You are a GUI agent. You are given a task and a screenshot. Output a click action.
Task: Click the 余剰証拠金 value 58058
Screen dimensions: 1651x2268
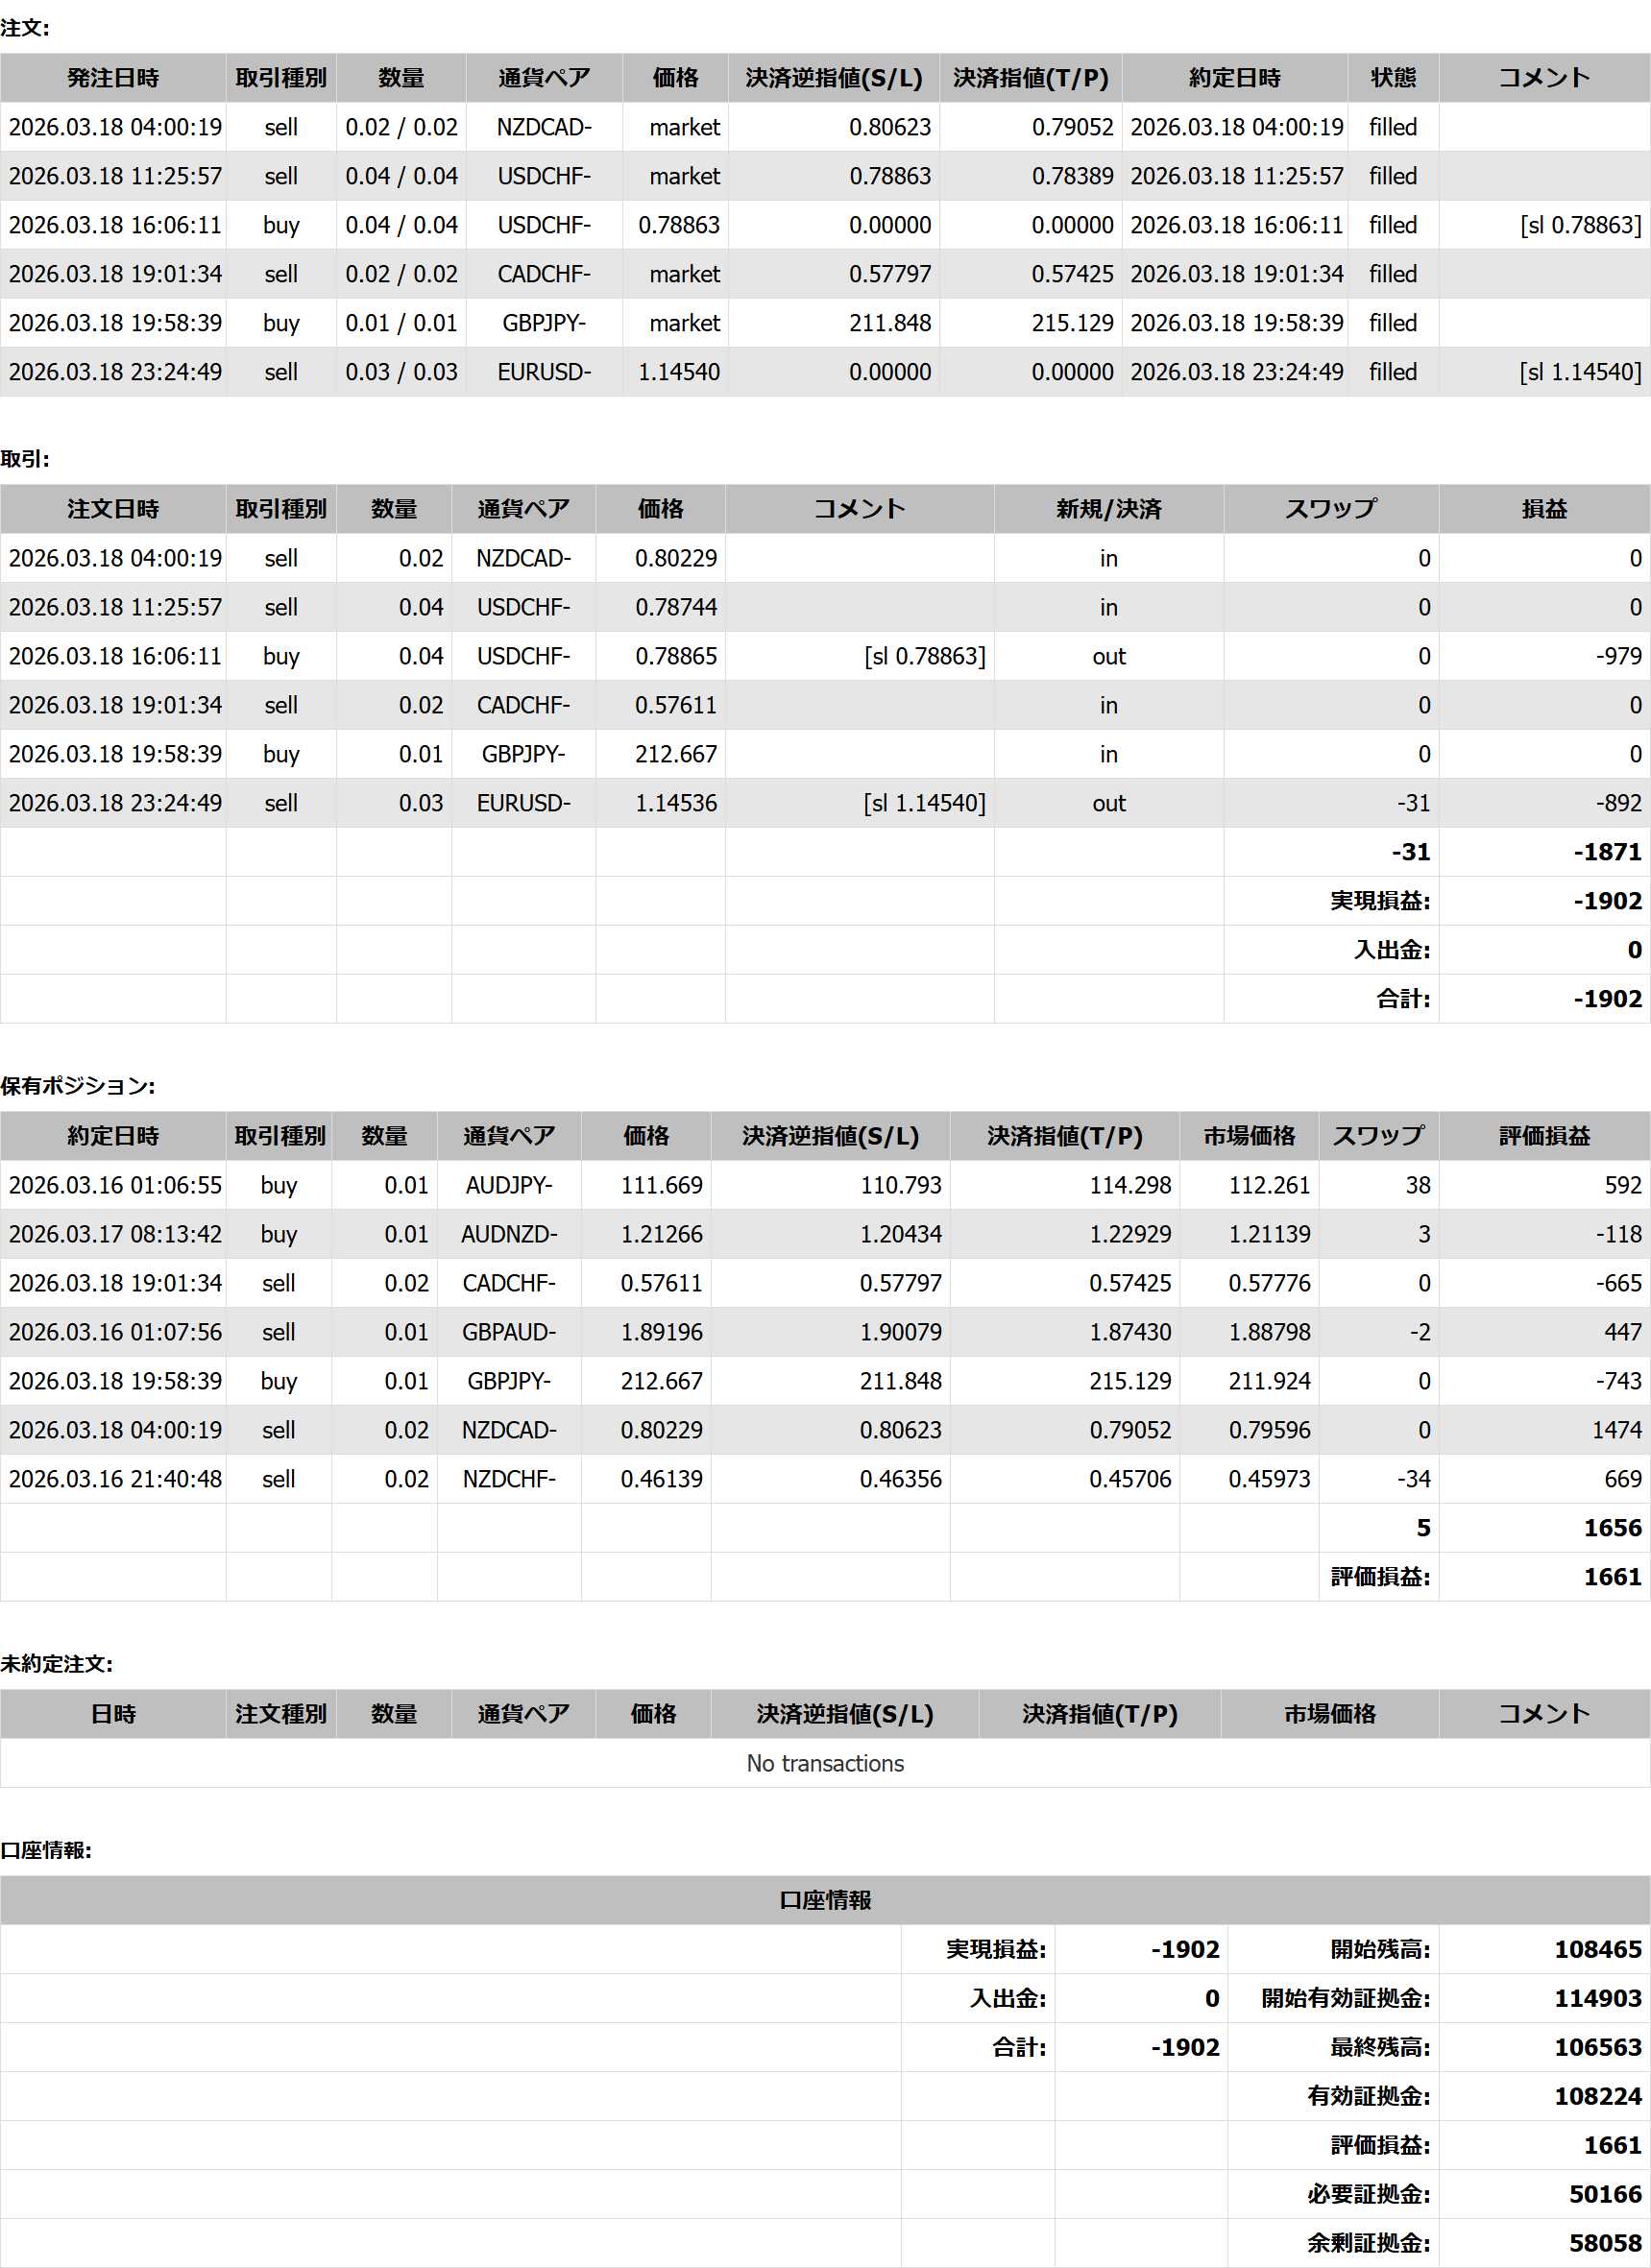coord(1604,2243)
